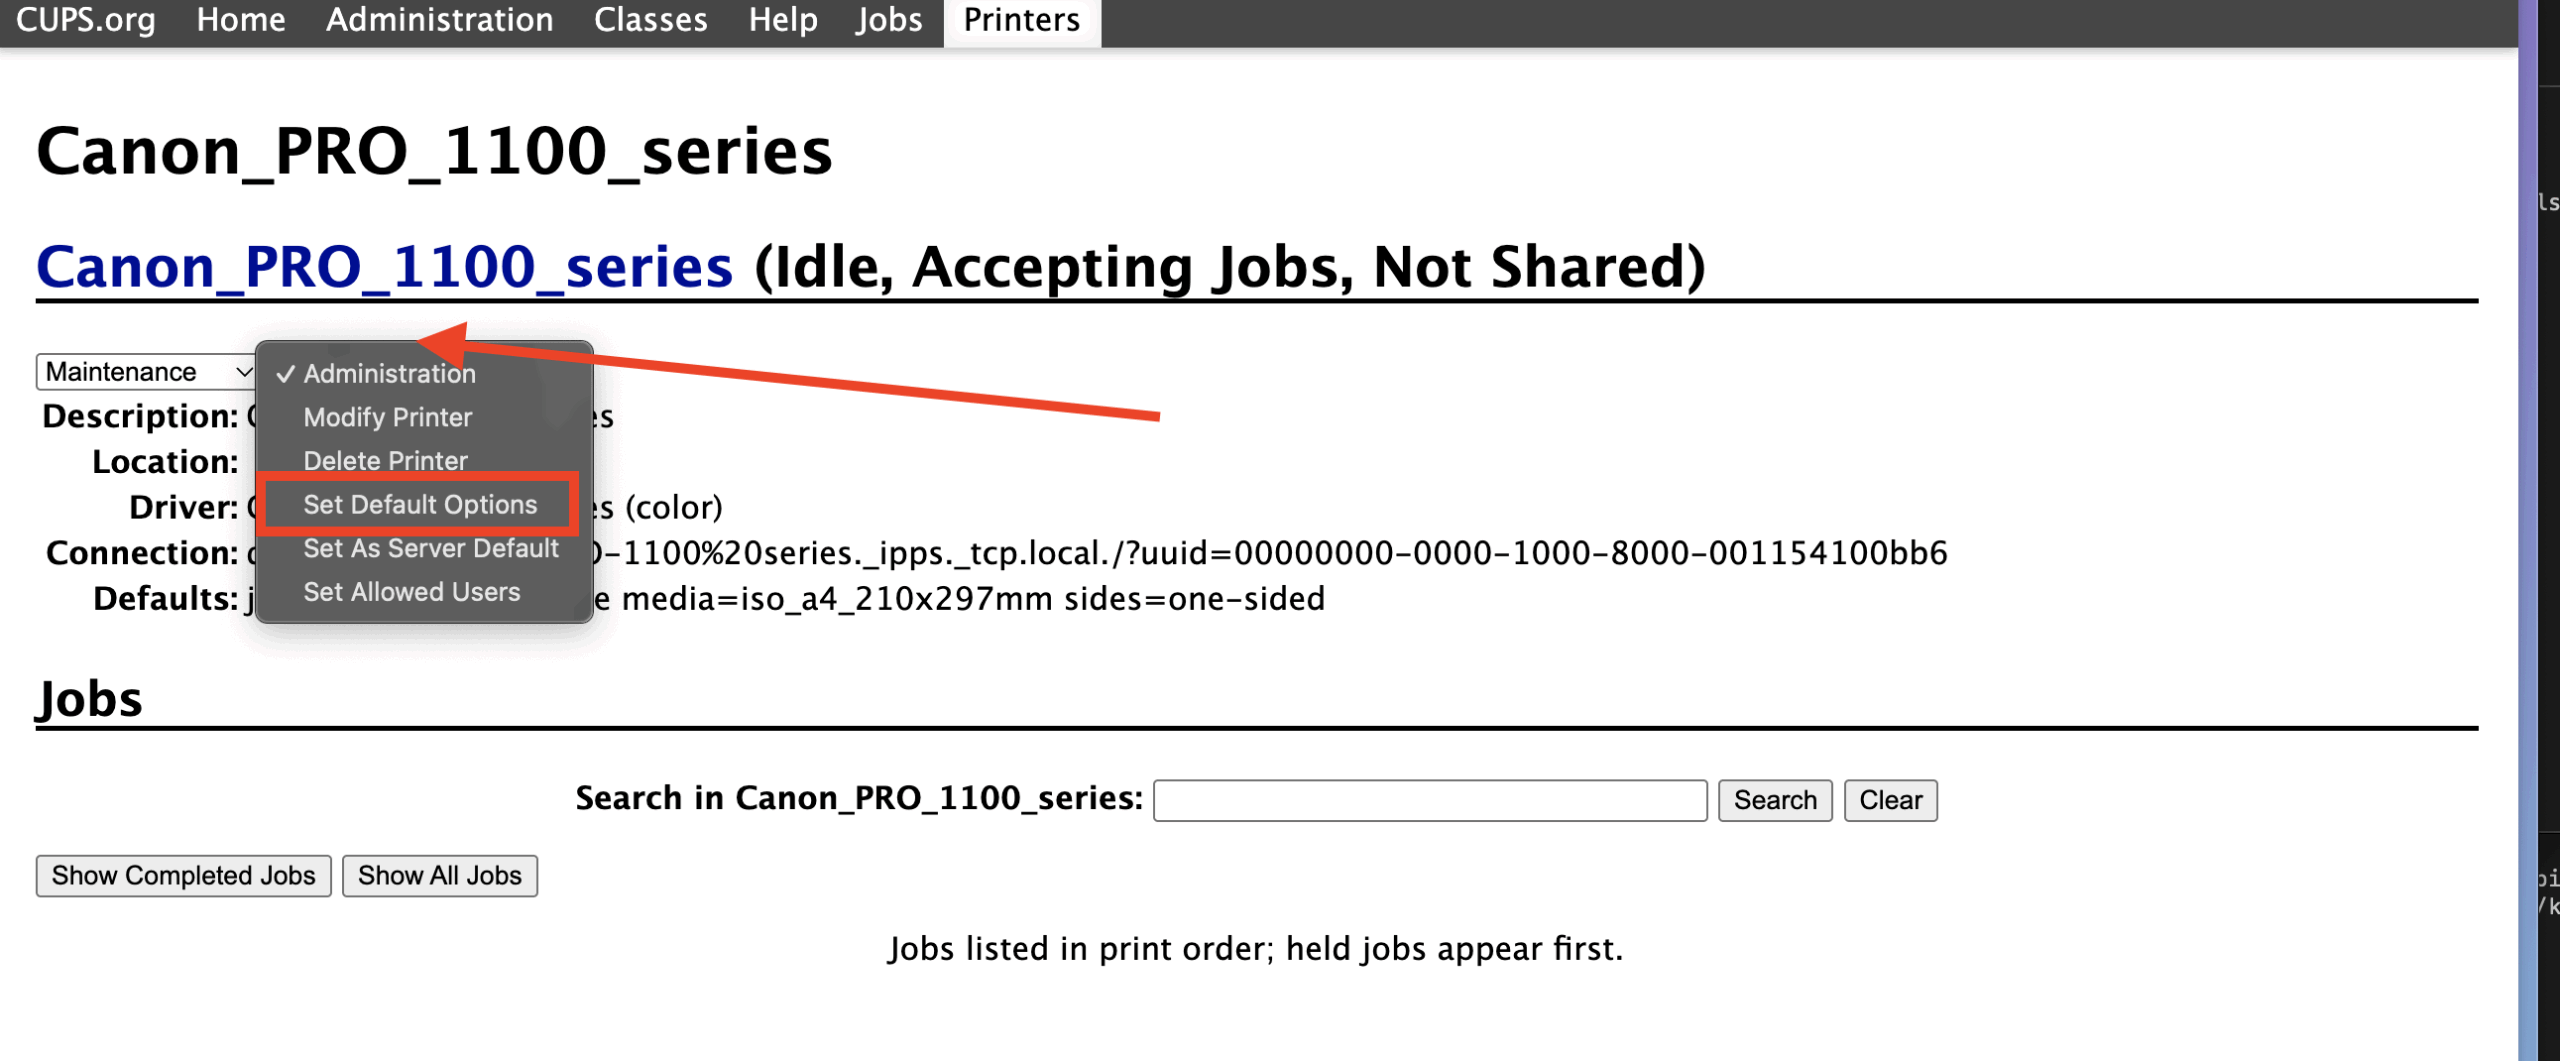The height and width of the screenshot is (1061, 2560).
Task: Visit the CUPS.org link
Action: tap(86, 20)
